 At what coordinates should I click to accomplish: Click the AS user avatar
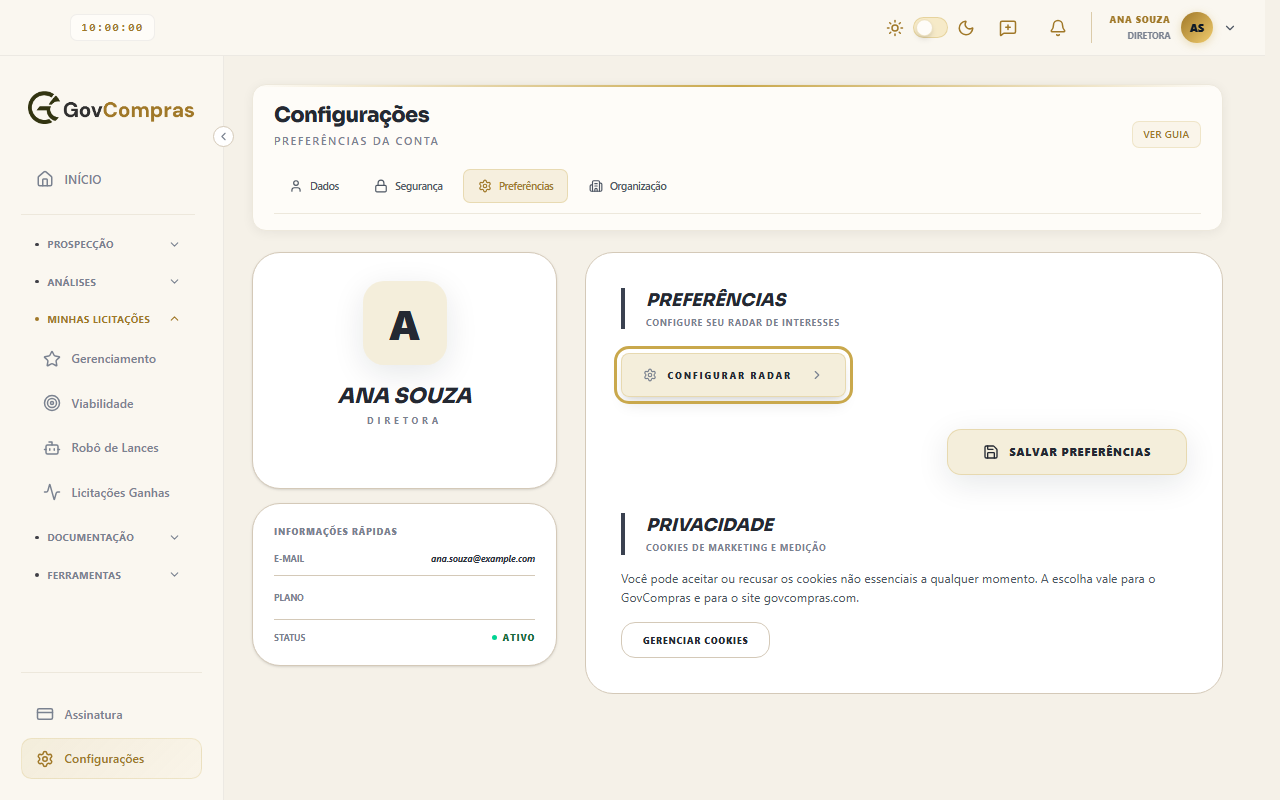[1197, 28]
